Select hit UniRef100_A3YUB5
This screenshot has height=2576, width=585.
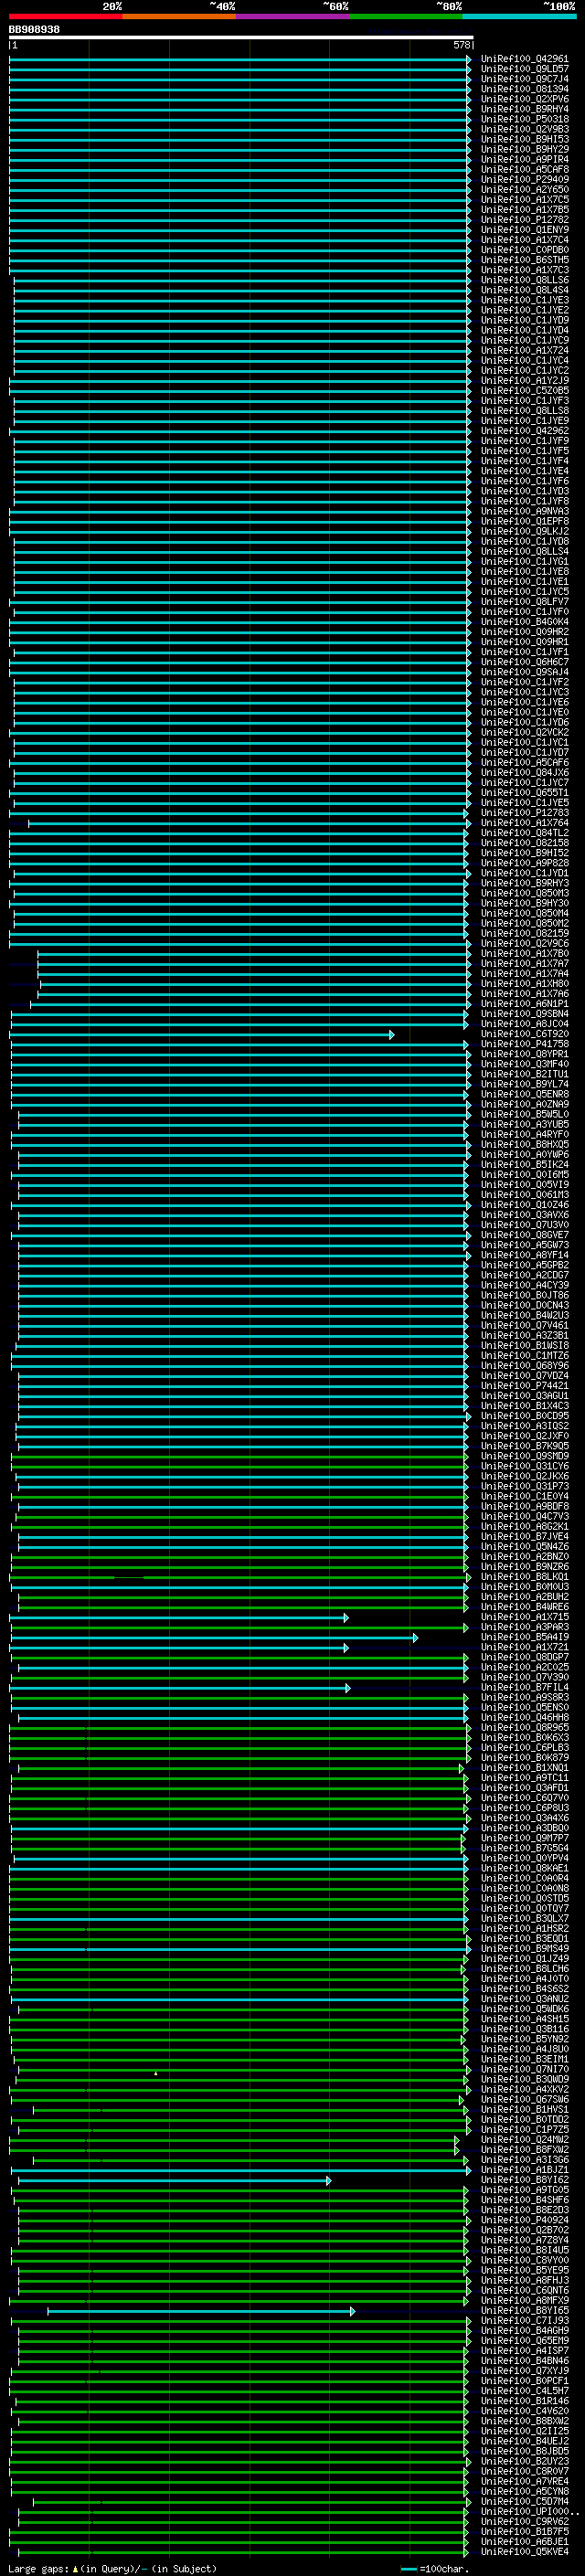[x=524, y=1124]
